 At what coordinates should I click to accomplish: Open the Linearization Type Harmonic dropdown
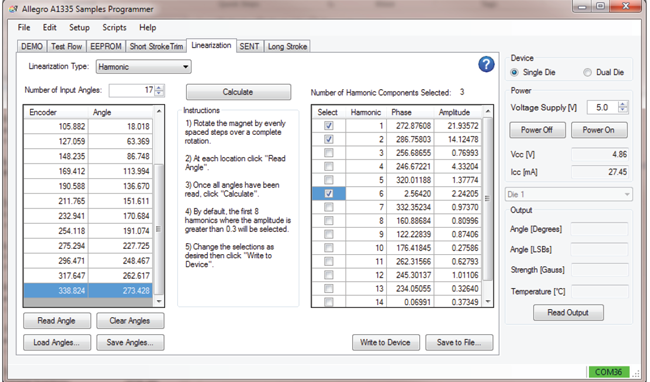[x=143, y=67]
